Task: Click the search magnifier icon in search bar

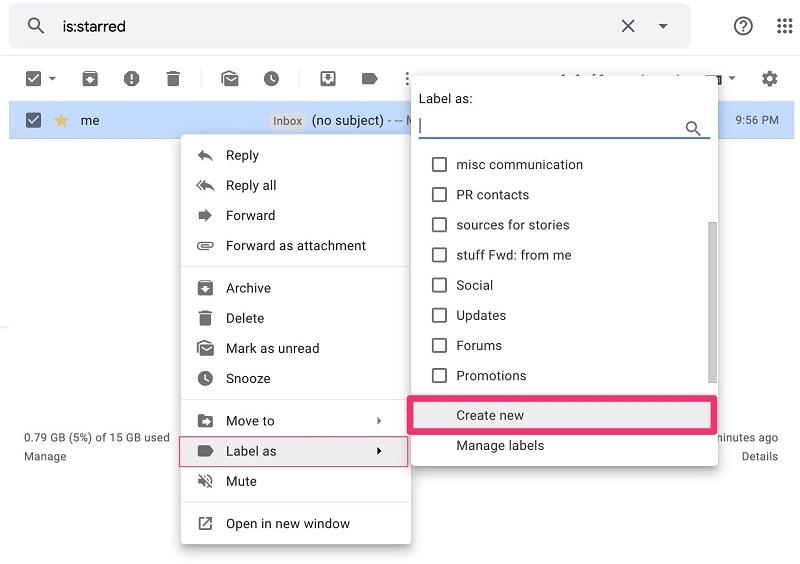Action: tap(35, 25)
